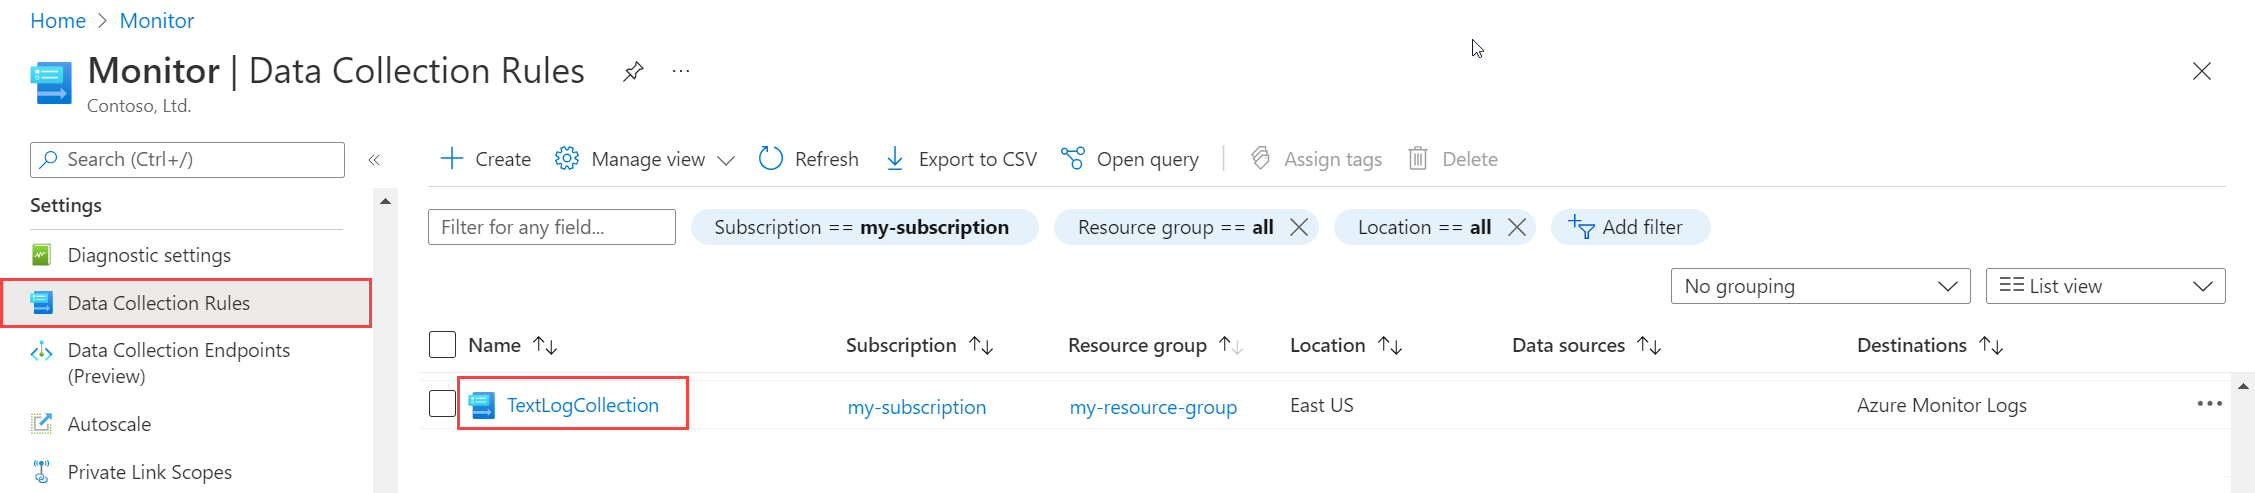Click the Refresh icon in the toolbar

[x=770, y=159]
